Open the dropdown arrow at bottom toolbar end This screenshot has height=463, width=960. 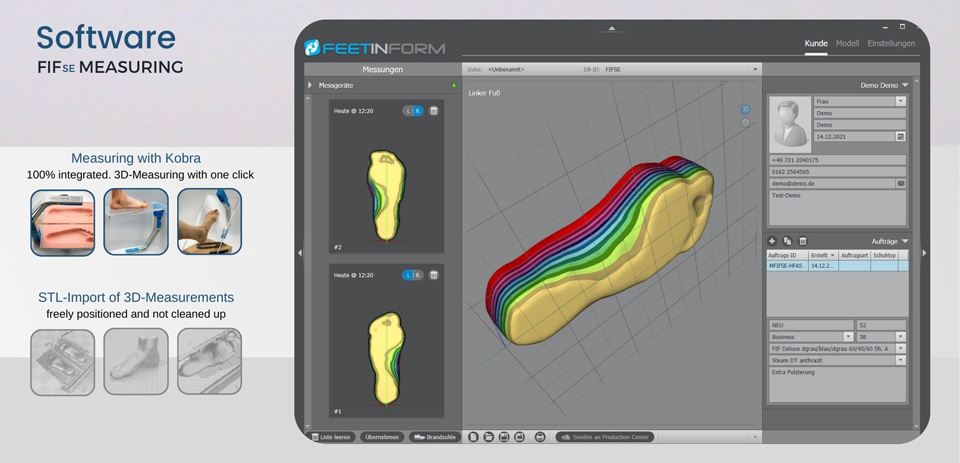[x=755, y=437]
